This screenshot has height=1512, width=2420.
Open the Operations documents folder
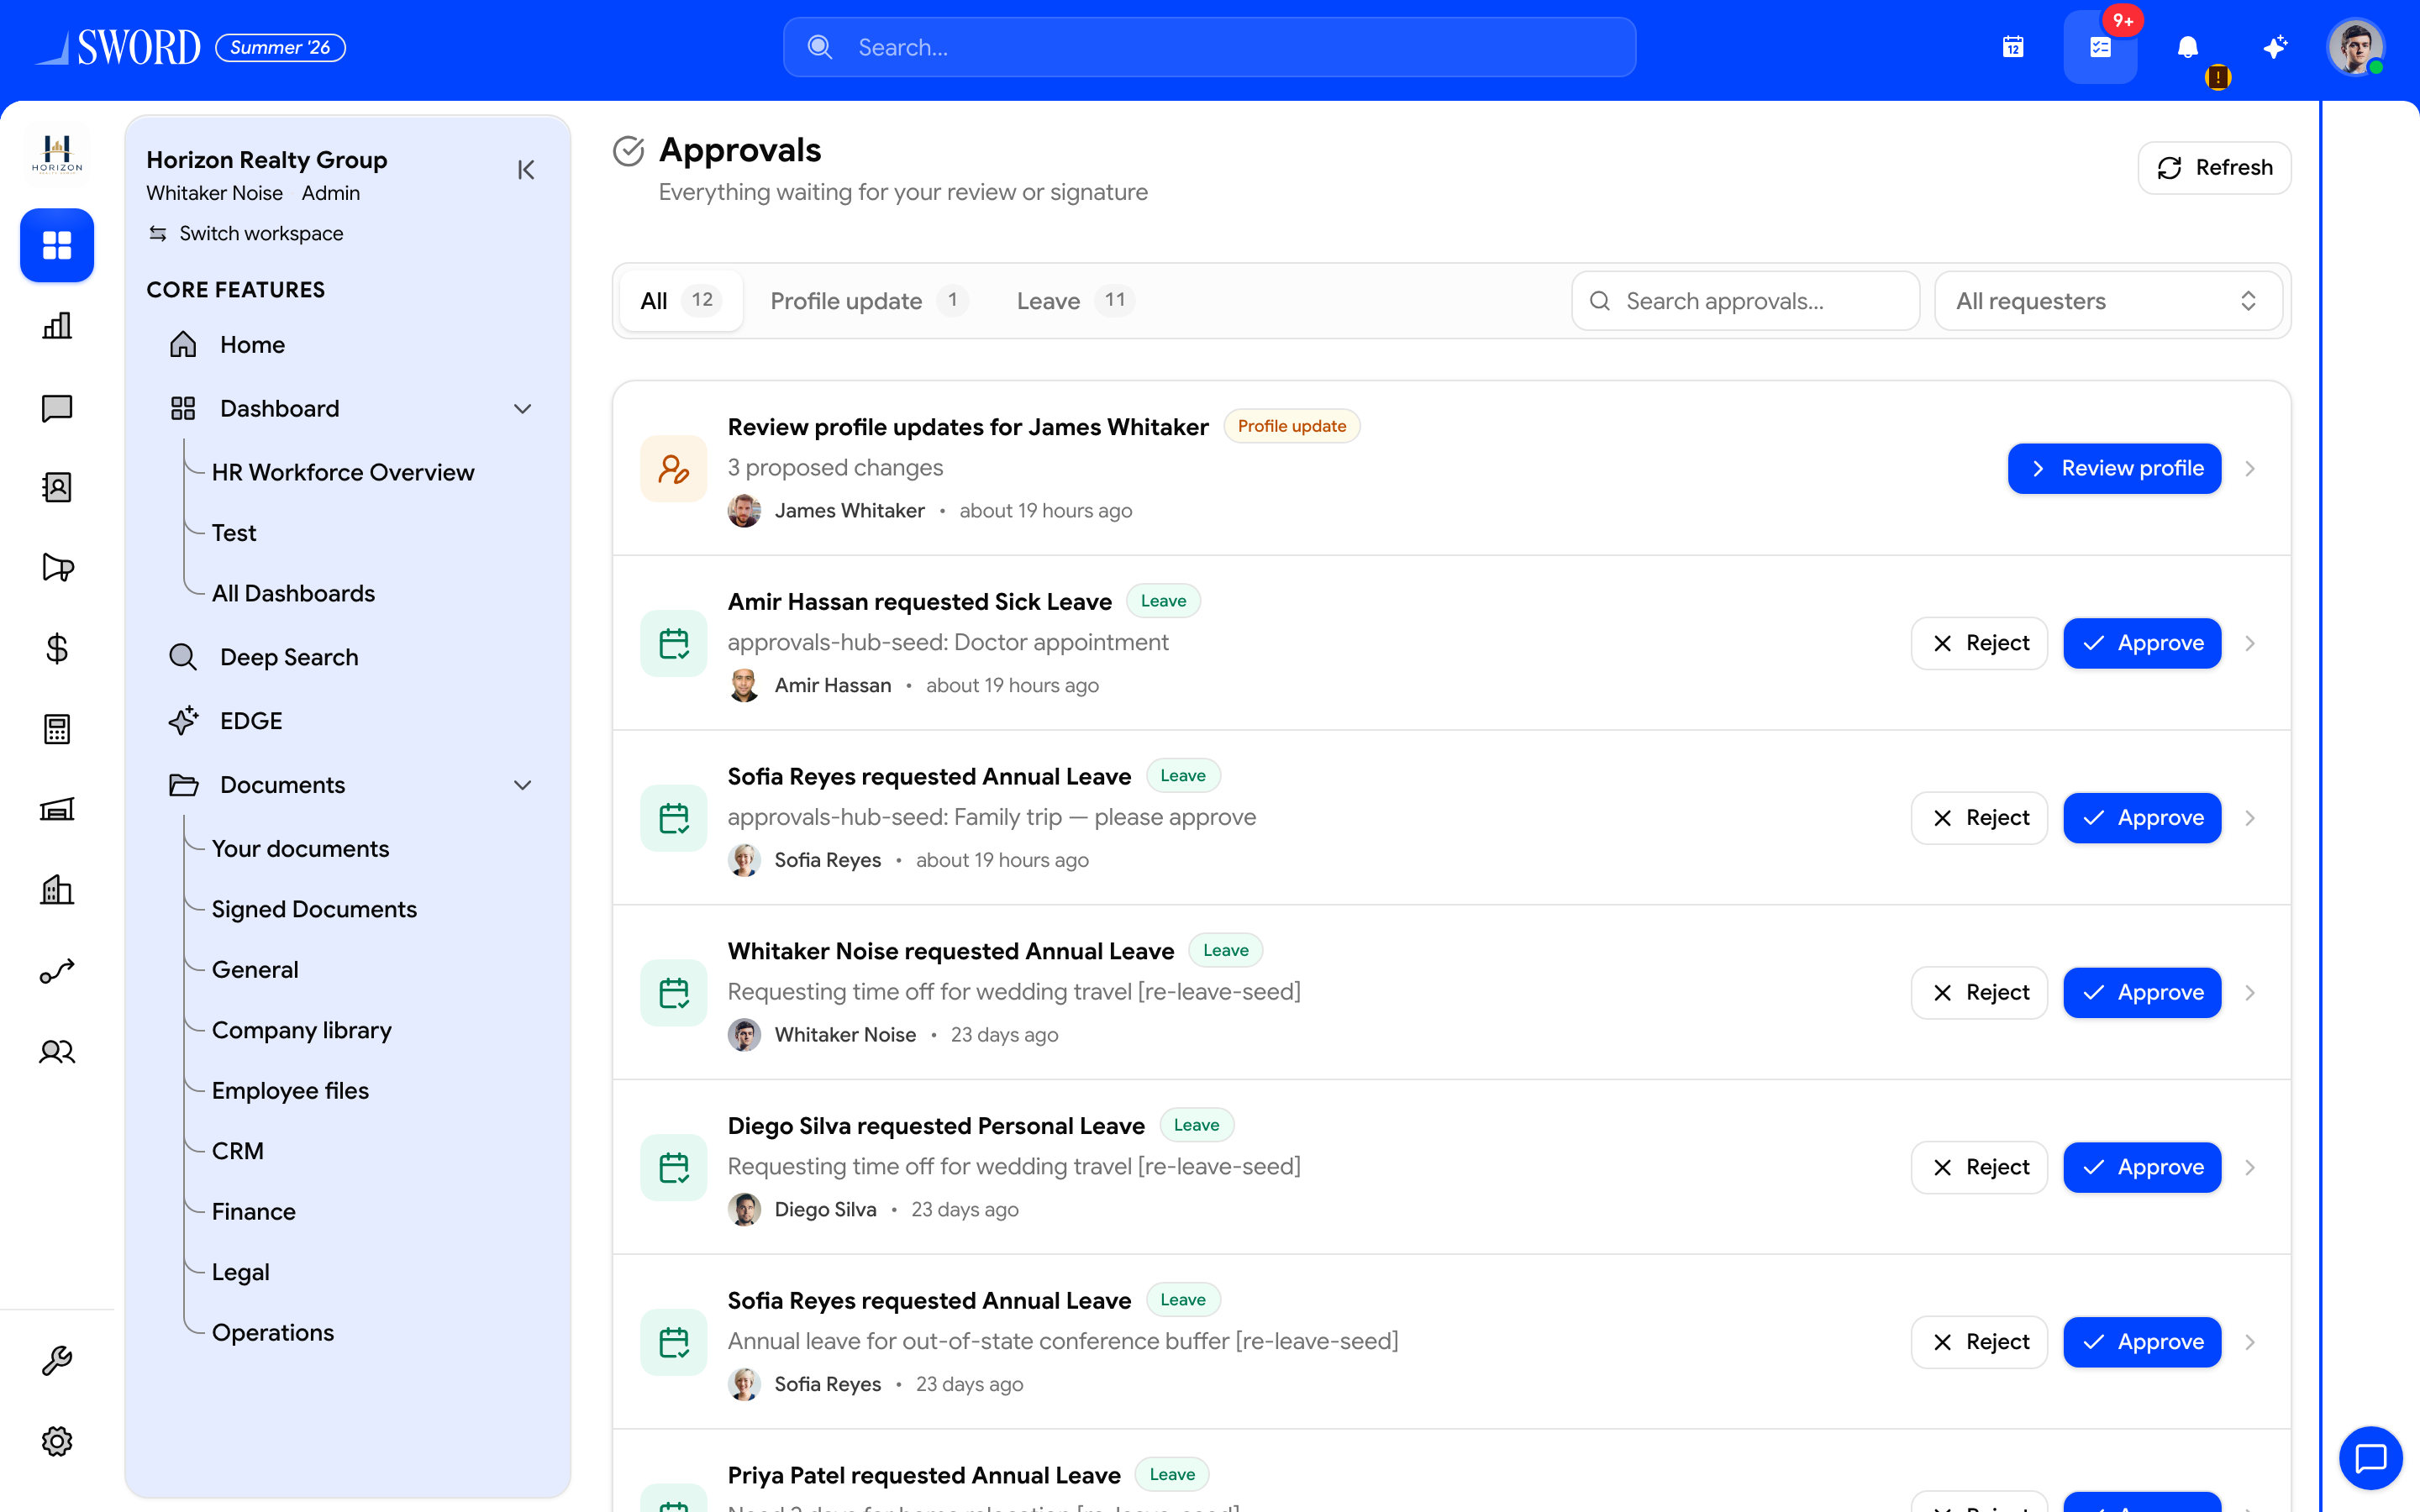tap(273, 1333)
